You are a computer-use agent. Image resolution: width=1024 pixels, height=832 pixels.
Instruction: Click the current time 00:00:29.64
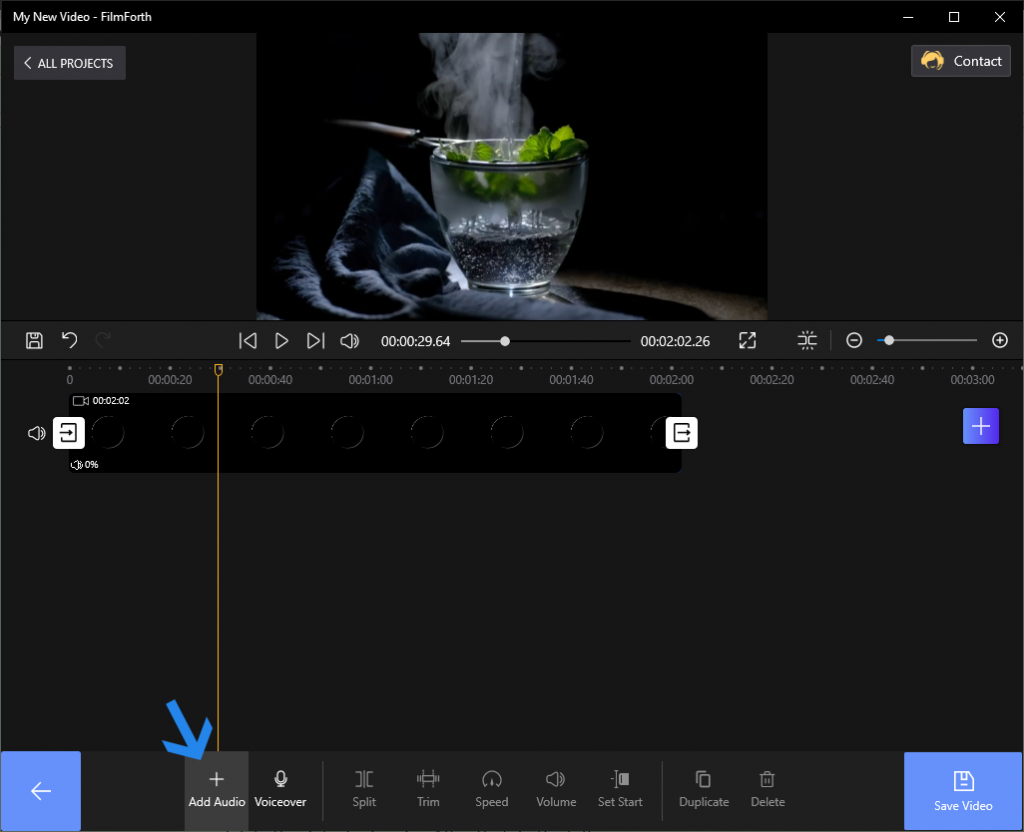click(415, 341)
